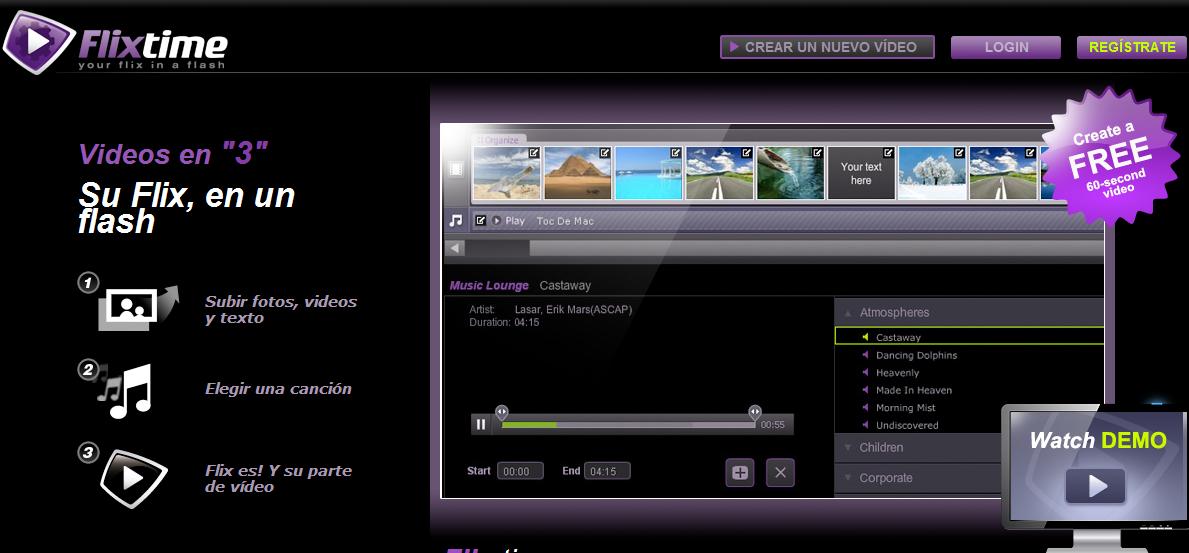Click the 'Toc De Mac' track name
The height and width of the screenshot is (553, 1189).
click(x=565, y=221)
